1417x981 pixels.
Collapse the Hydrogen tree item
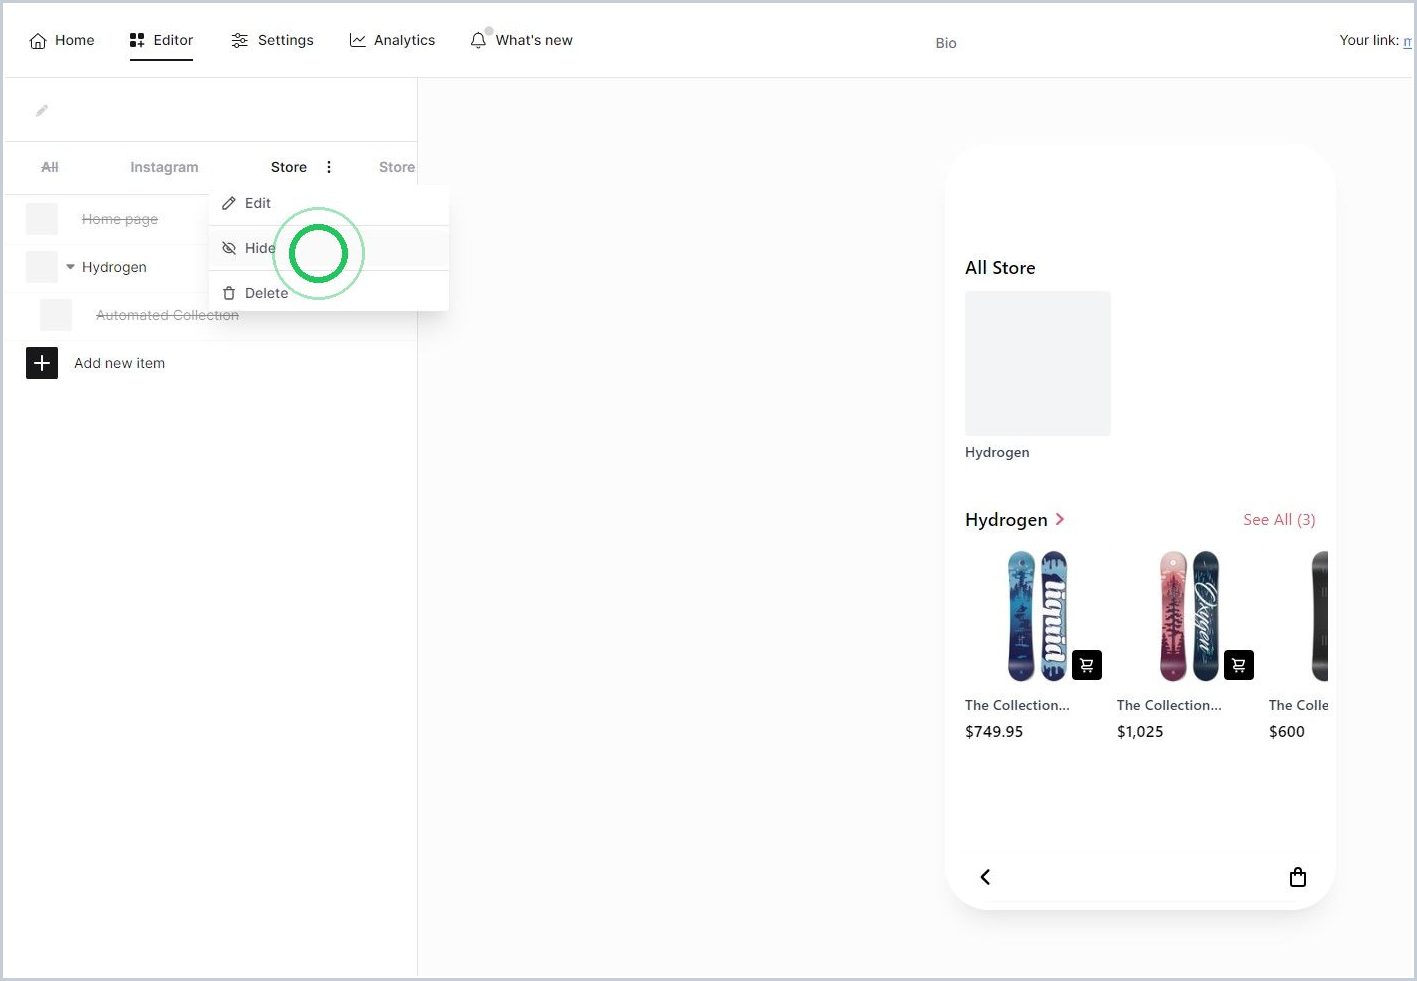70,267
